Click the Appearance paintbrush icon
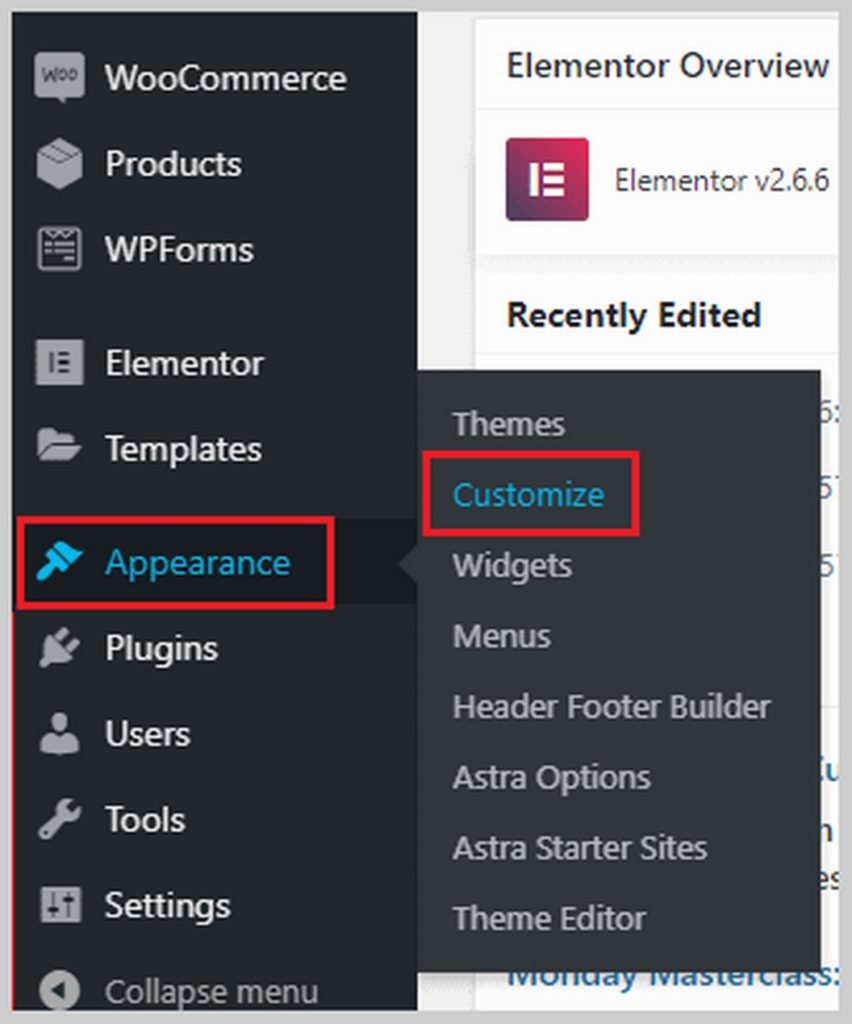852x1024 pixels. (x=60, y=562)
